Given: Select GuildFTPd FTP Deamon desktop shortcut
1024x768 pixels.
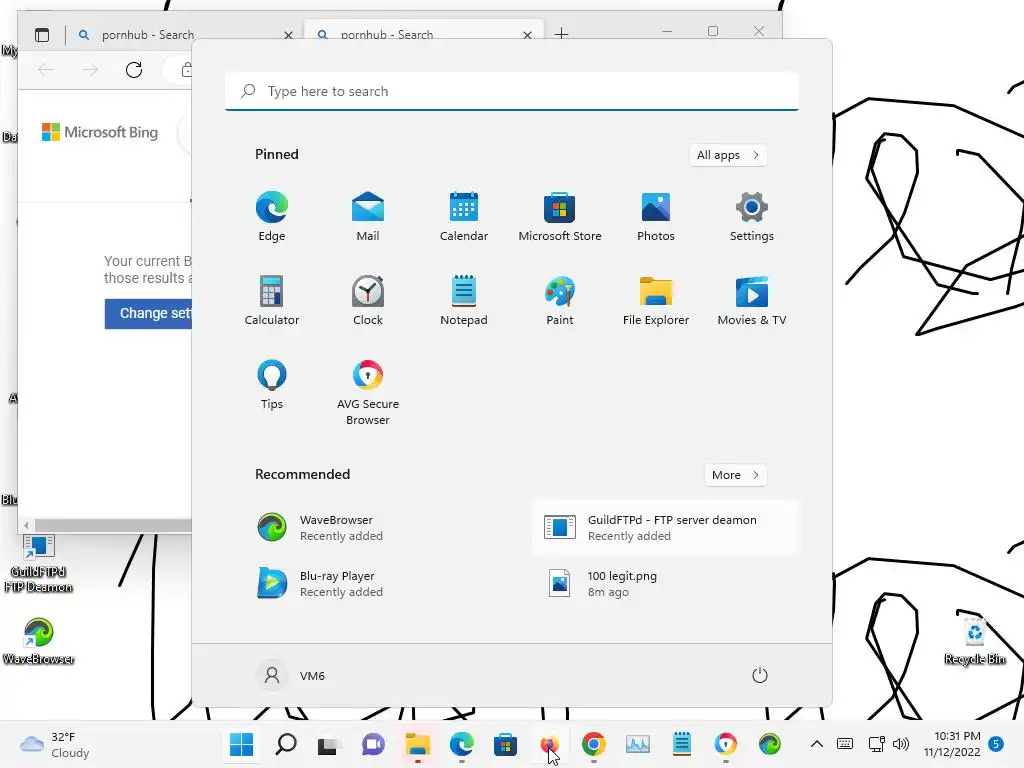Looking at the screenshot, I should [x=39, y=563].
